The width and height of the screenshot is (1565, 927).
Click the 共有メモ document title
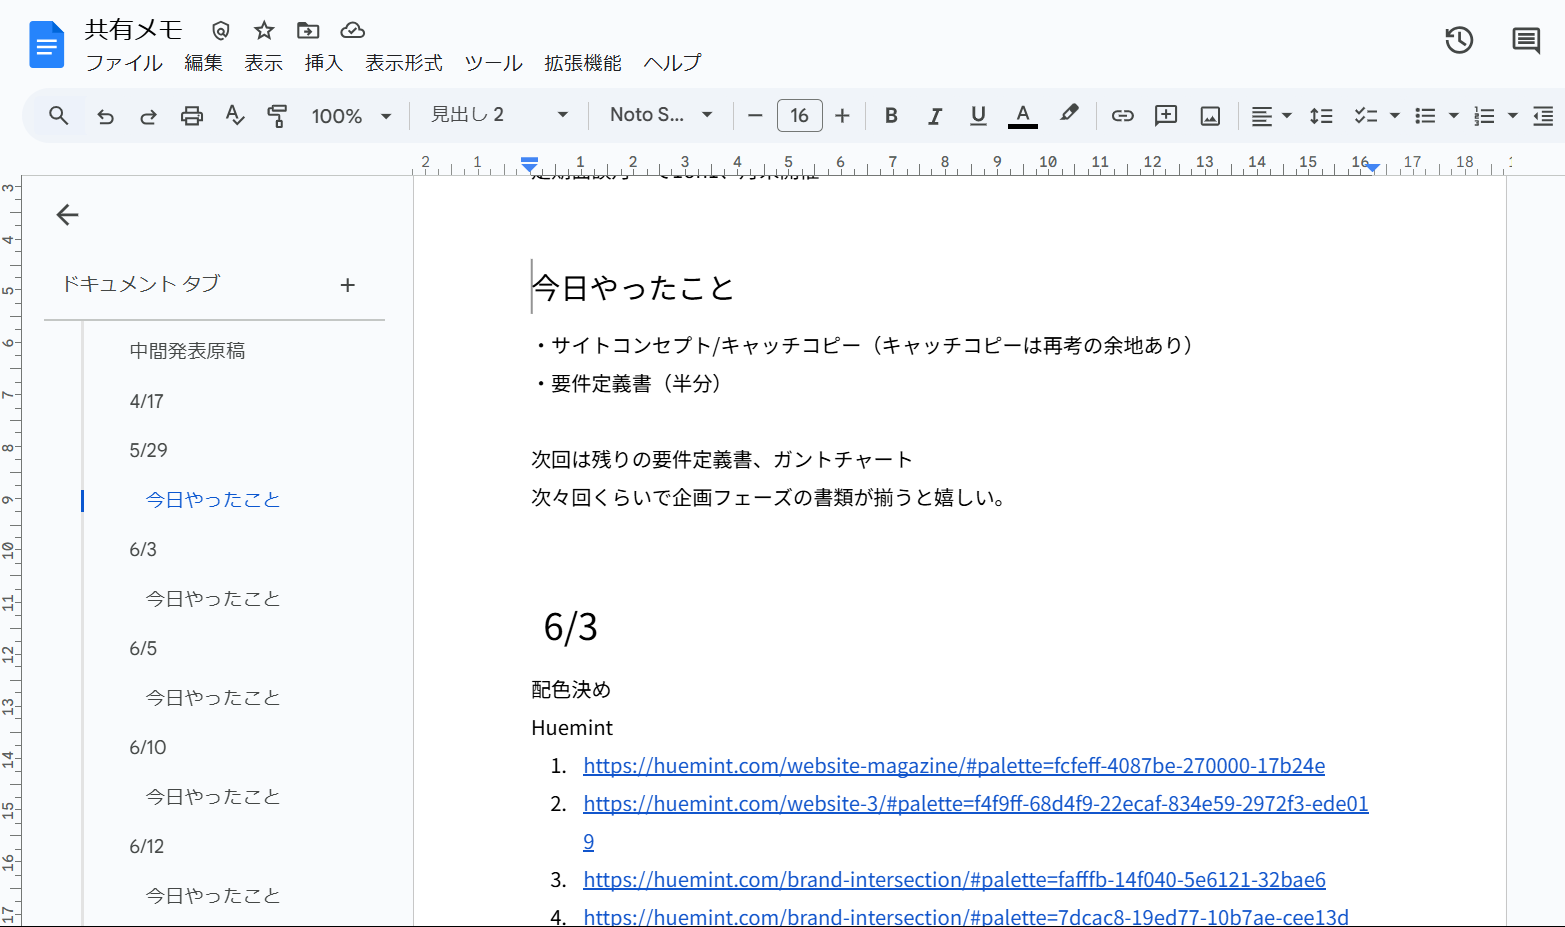pyautogui.click(x=134, y=30)
